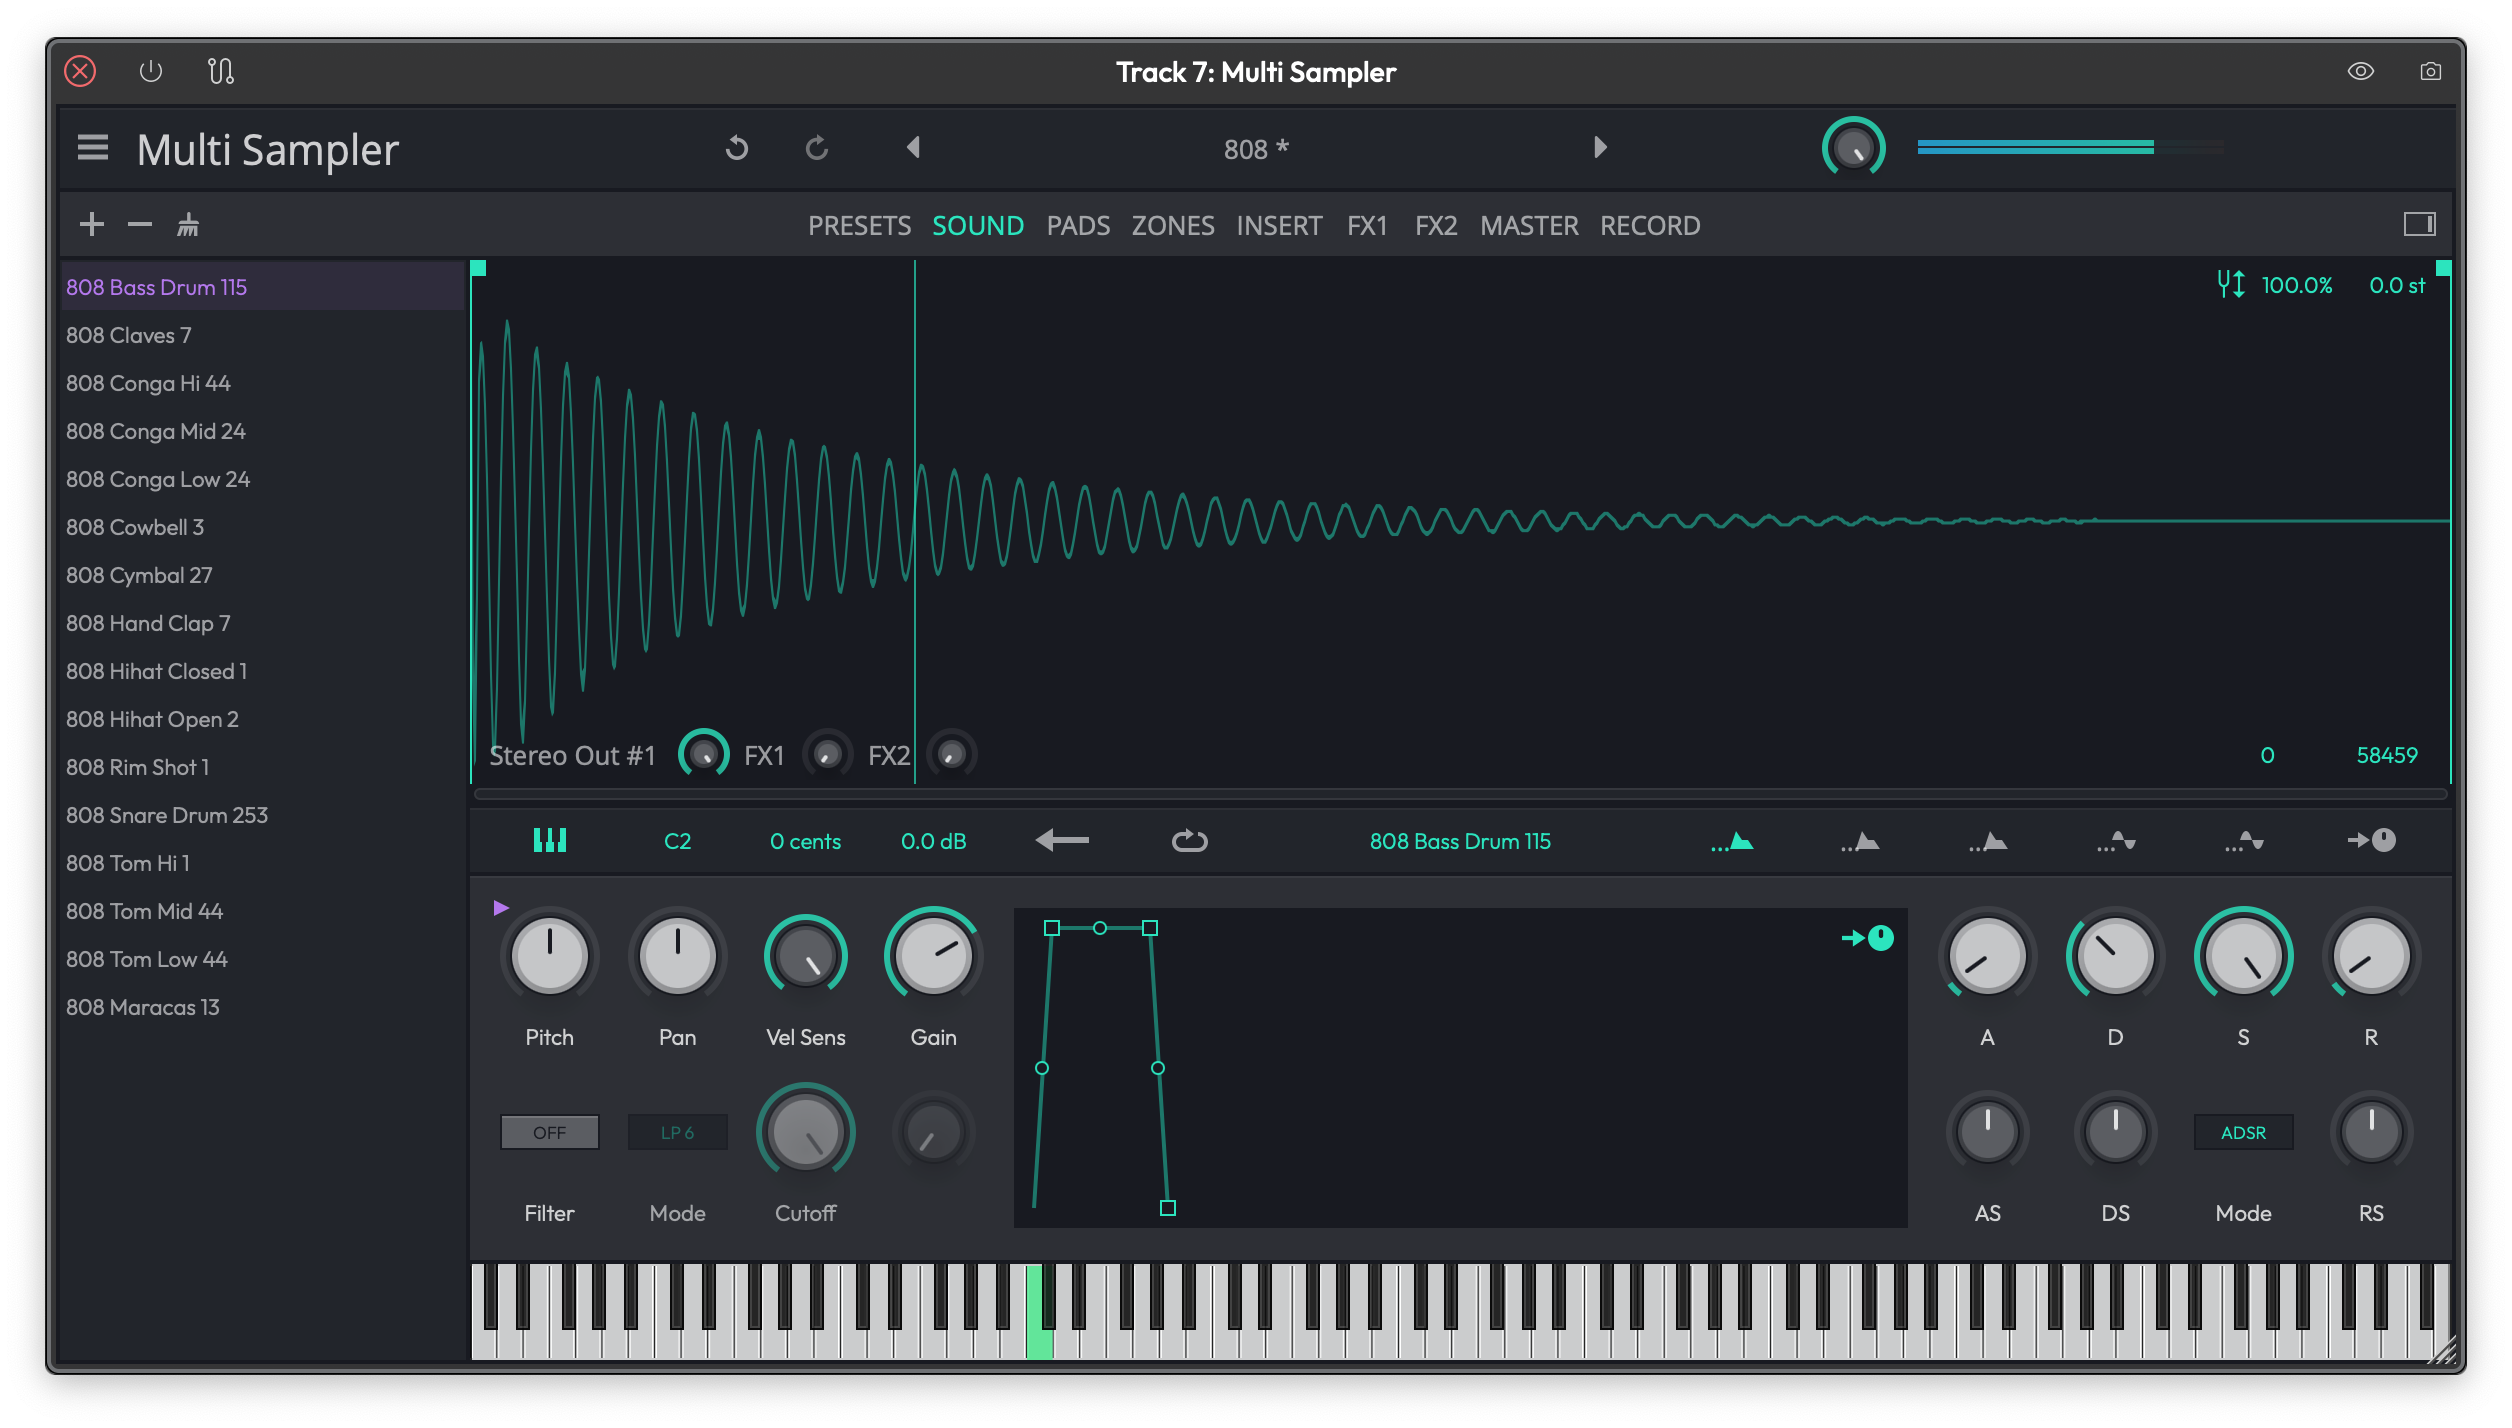This screenshot has width=2512, height=1428.
Task: Click the undo arrow icon
Action: [x=737, y=148]
